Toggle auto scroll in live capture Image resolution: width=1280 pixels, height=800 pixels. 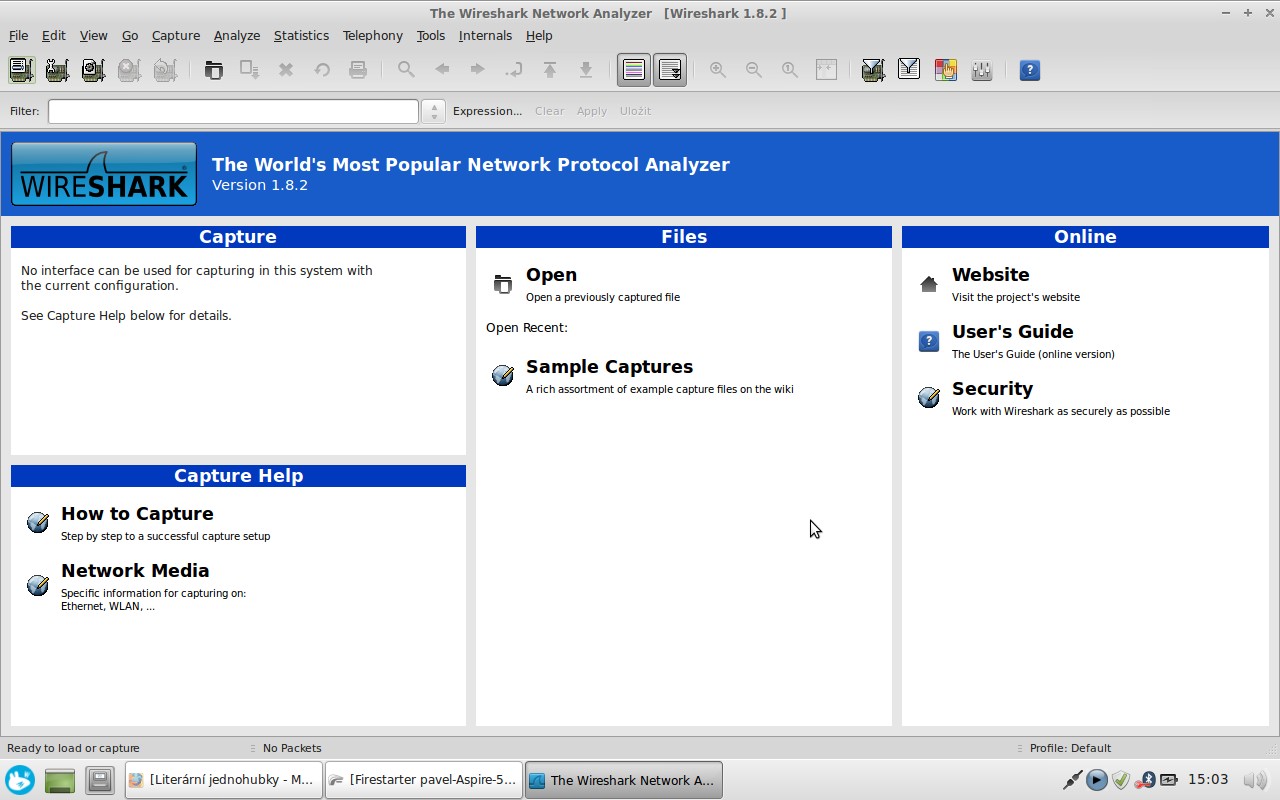[670, 70]
